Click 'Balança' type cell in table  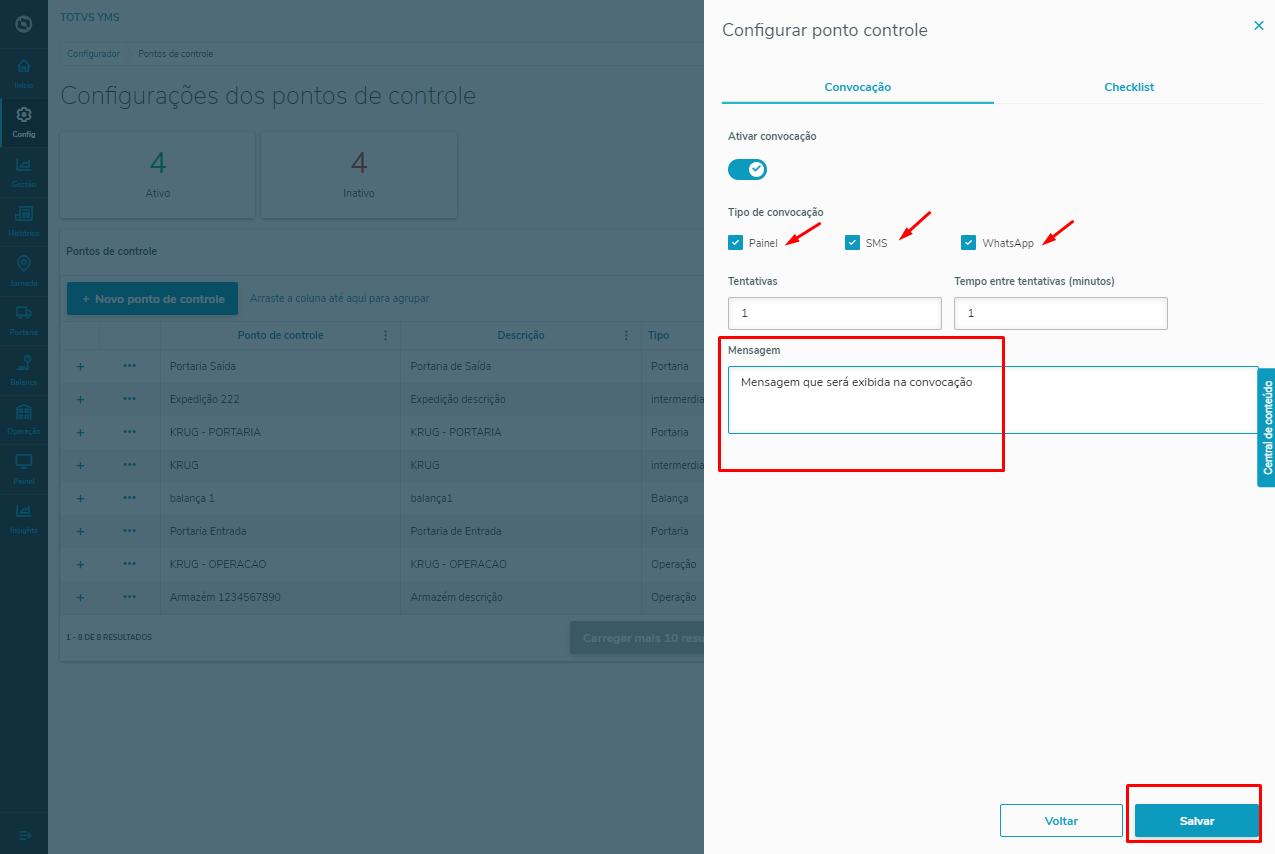click(x=670, y=498)
